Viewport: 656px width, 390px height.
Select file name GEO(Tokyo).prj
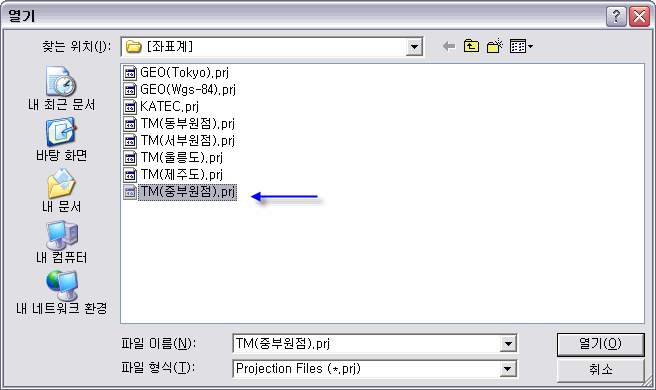coord(184,73)
